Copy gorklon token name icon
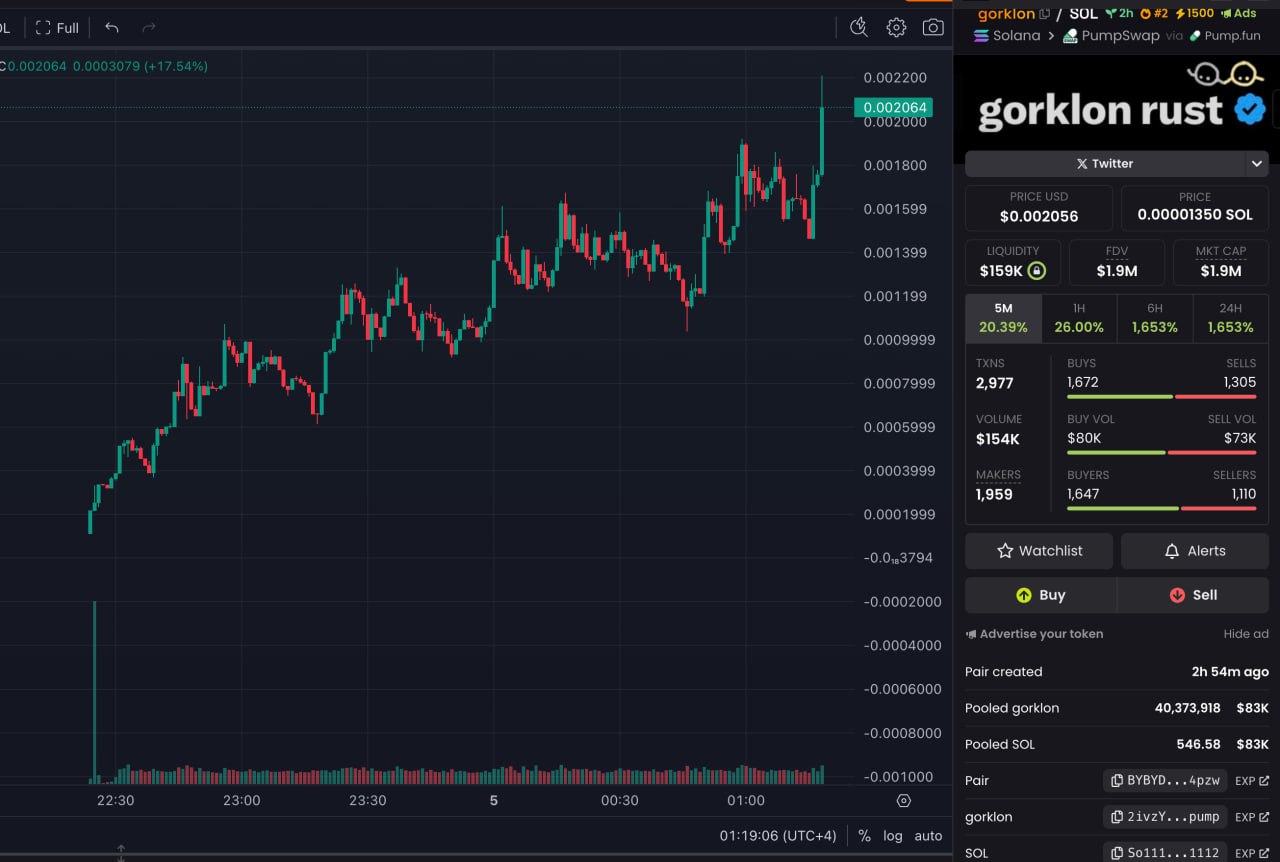1280x862 pixels. (1045, 13)
